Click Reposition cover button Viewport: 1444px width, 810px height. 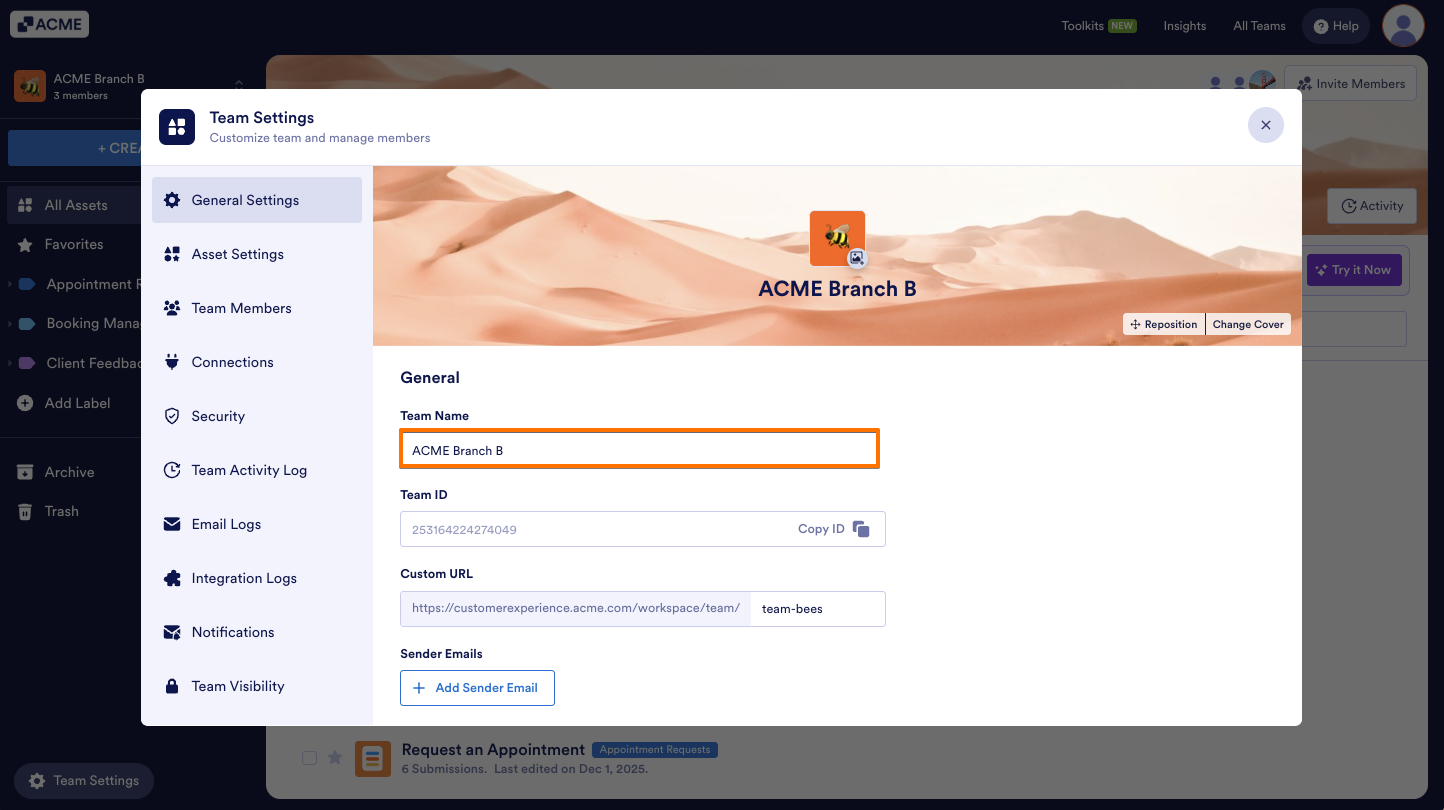[x=1164, y=324]
